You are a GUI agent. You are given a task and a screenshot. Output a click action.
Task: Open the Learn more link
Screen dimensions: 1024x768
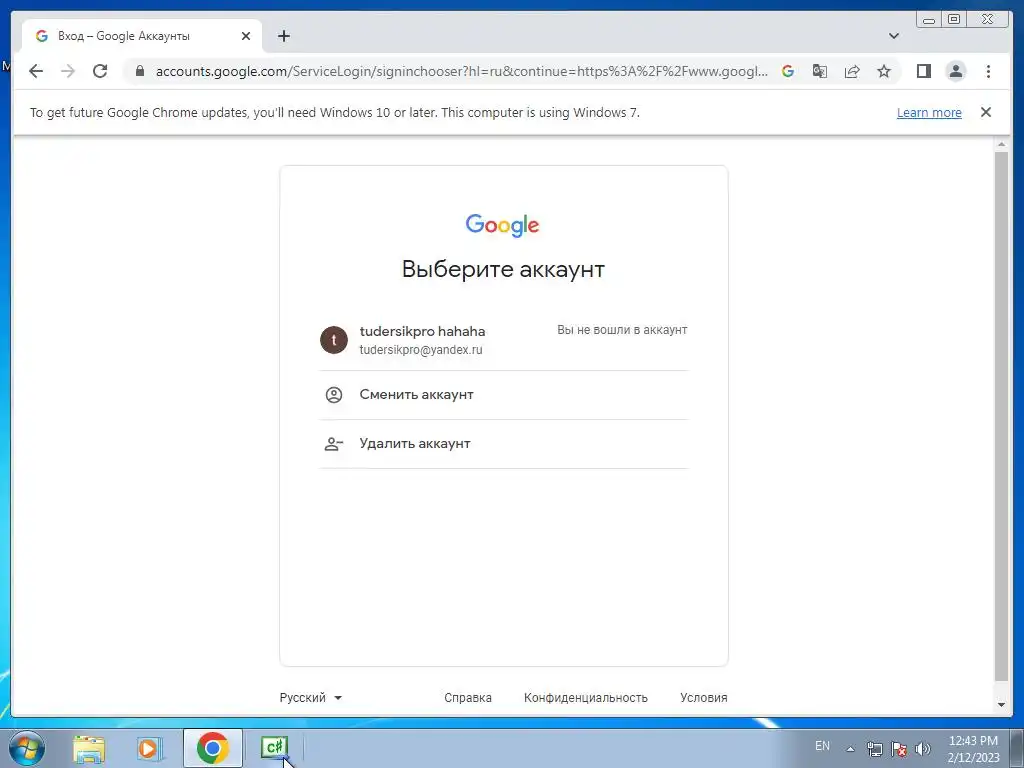929,112
